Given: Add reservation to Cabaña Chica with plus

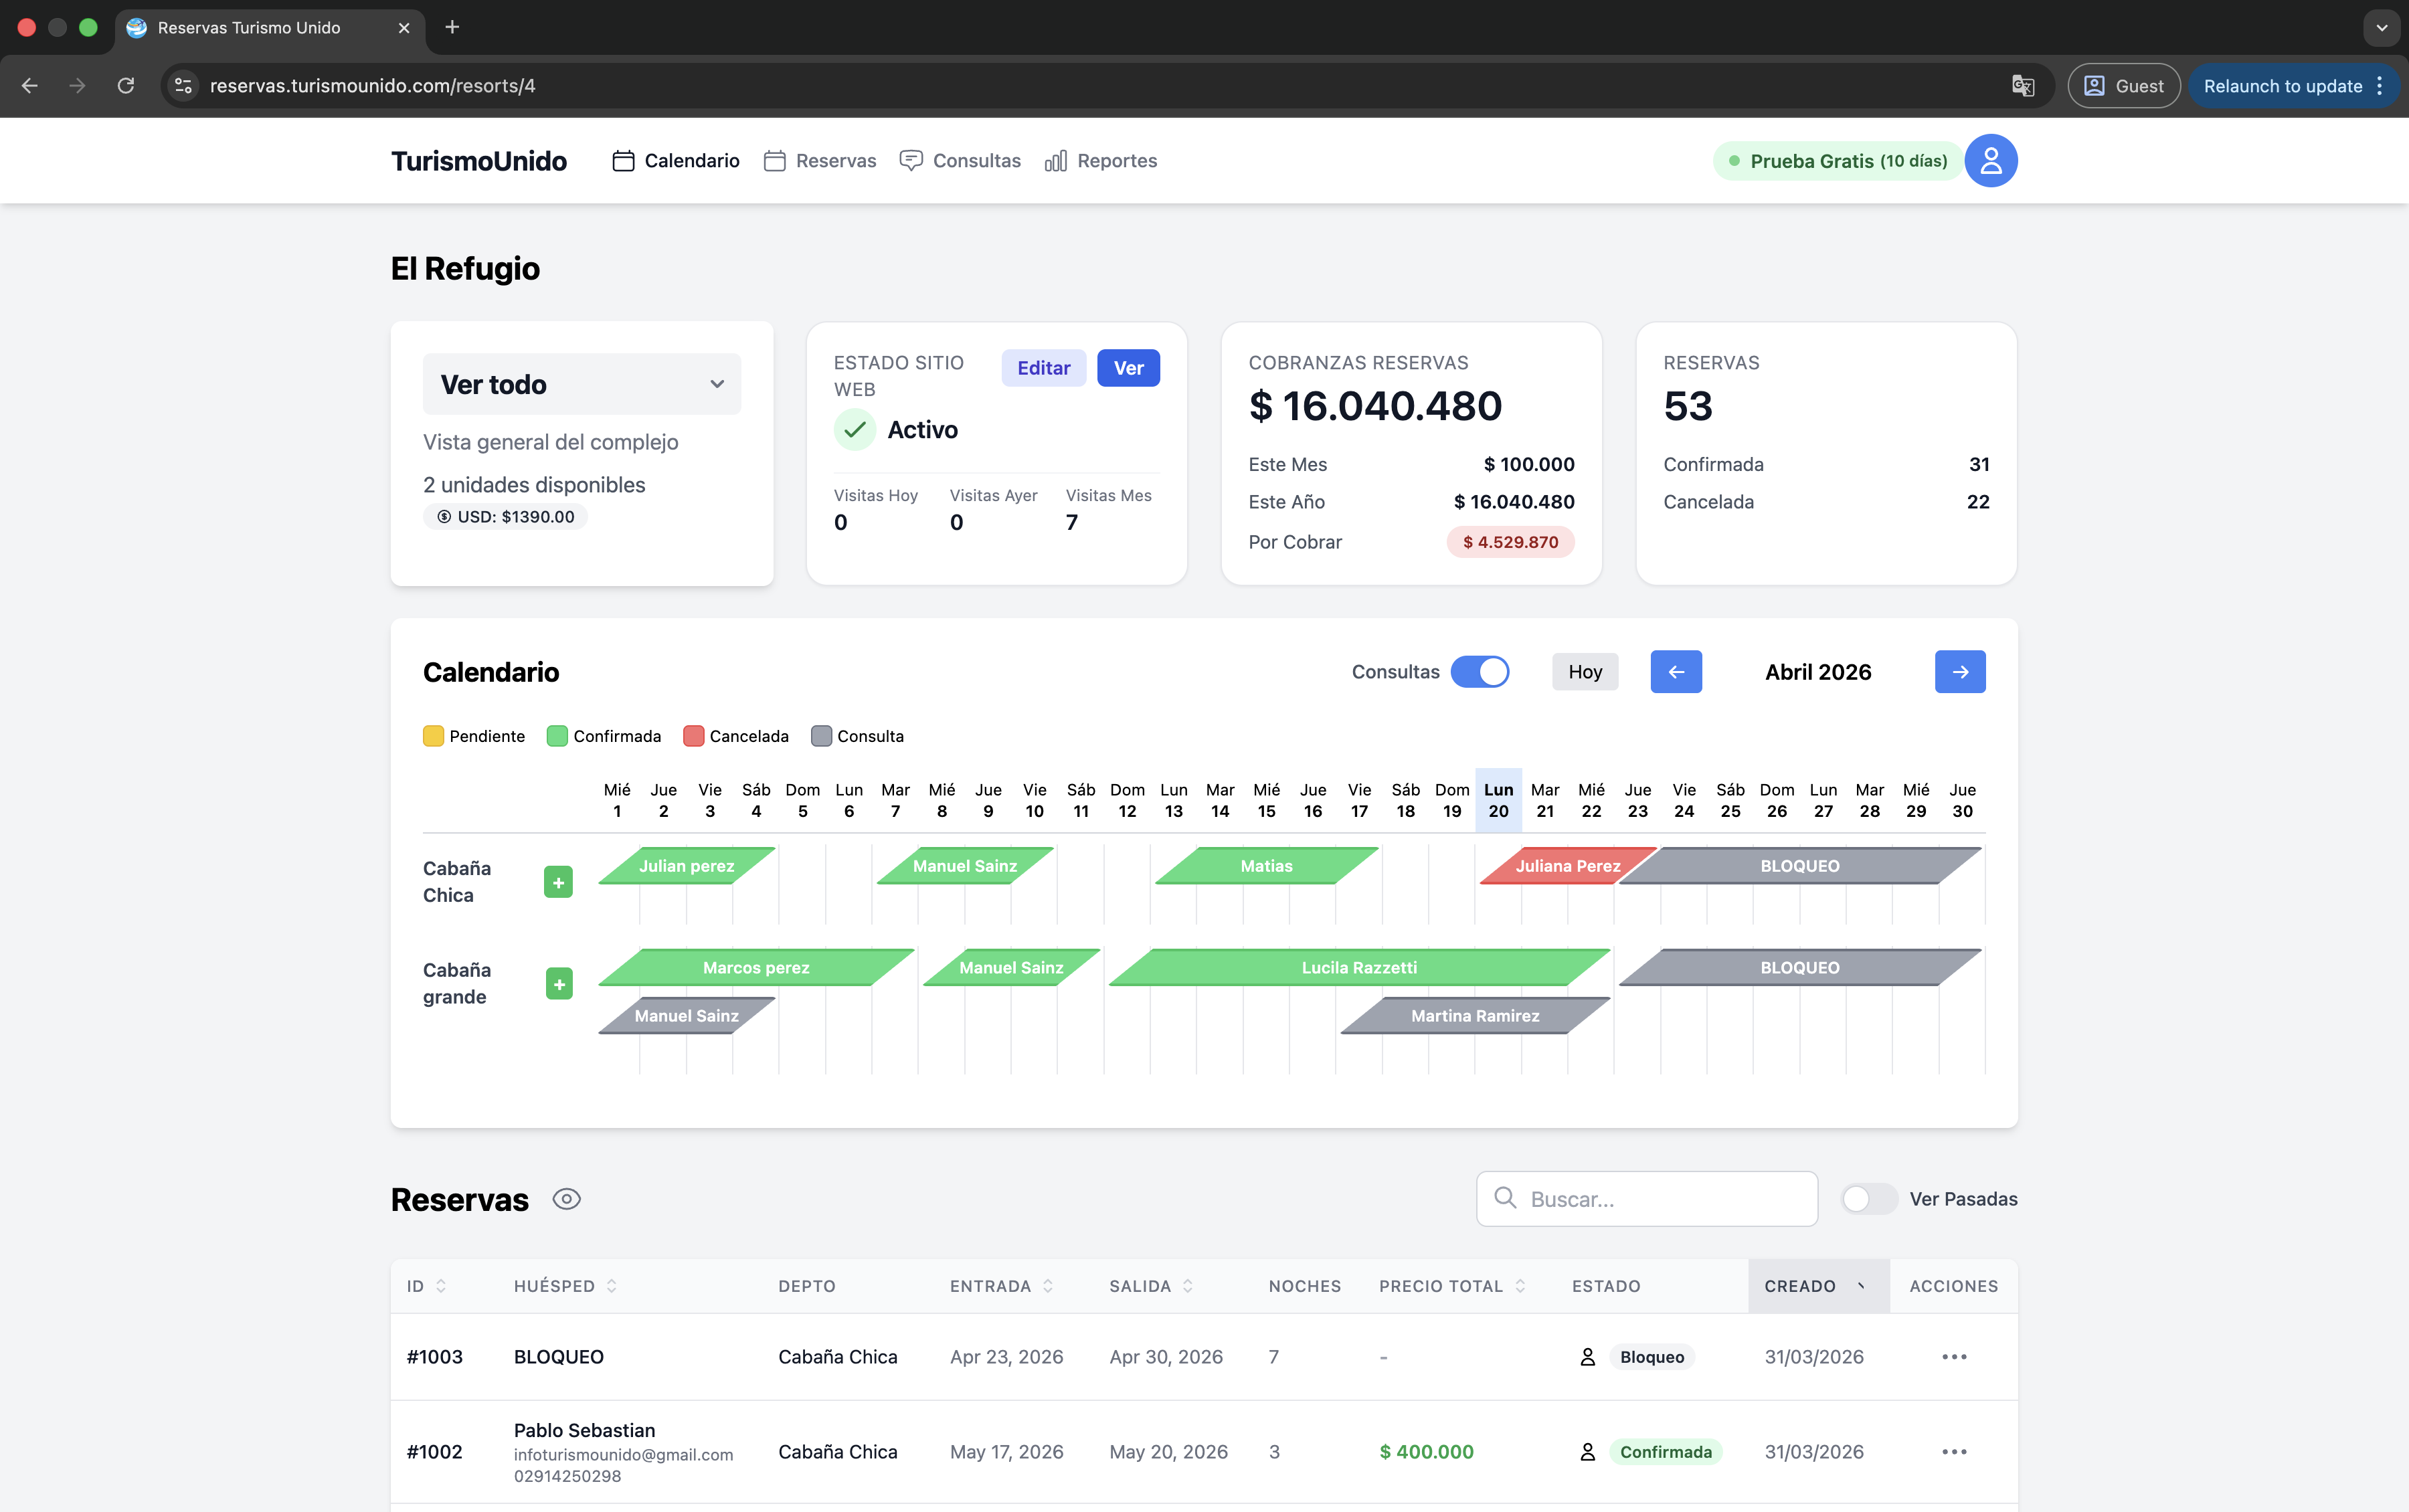Looking at the screenshot, I should tap(558, 882).
